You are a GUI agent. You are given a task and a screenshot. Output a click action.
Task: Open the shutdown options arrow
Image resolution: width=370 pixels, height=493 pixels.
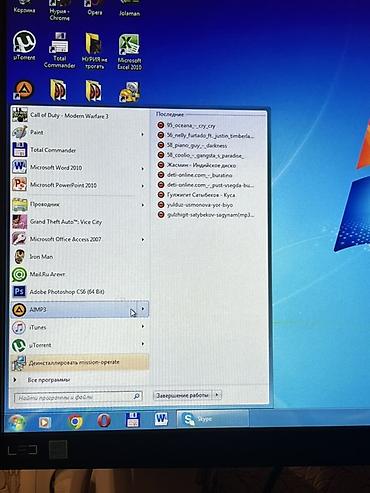217,395
